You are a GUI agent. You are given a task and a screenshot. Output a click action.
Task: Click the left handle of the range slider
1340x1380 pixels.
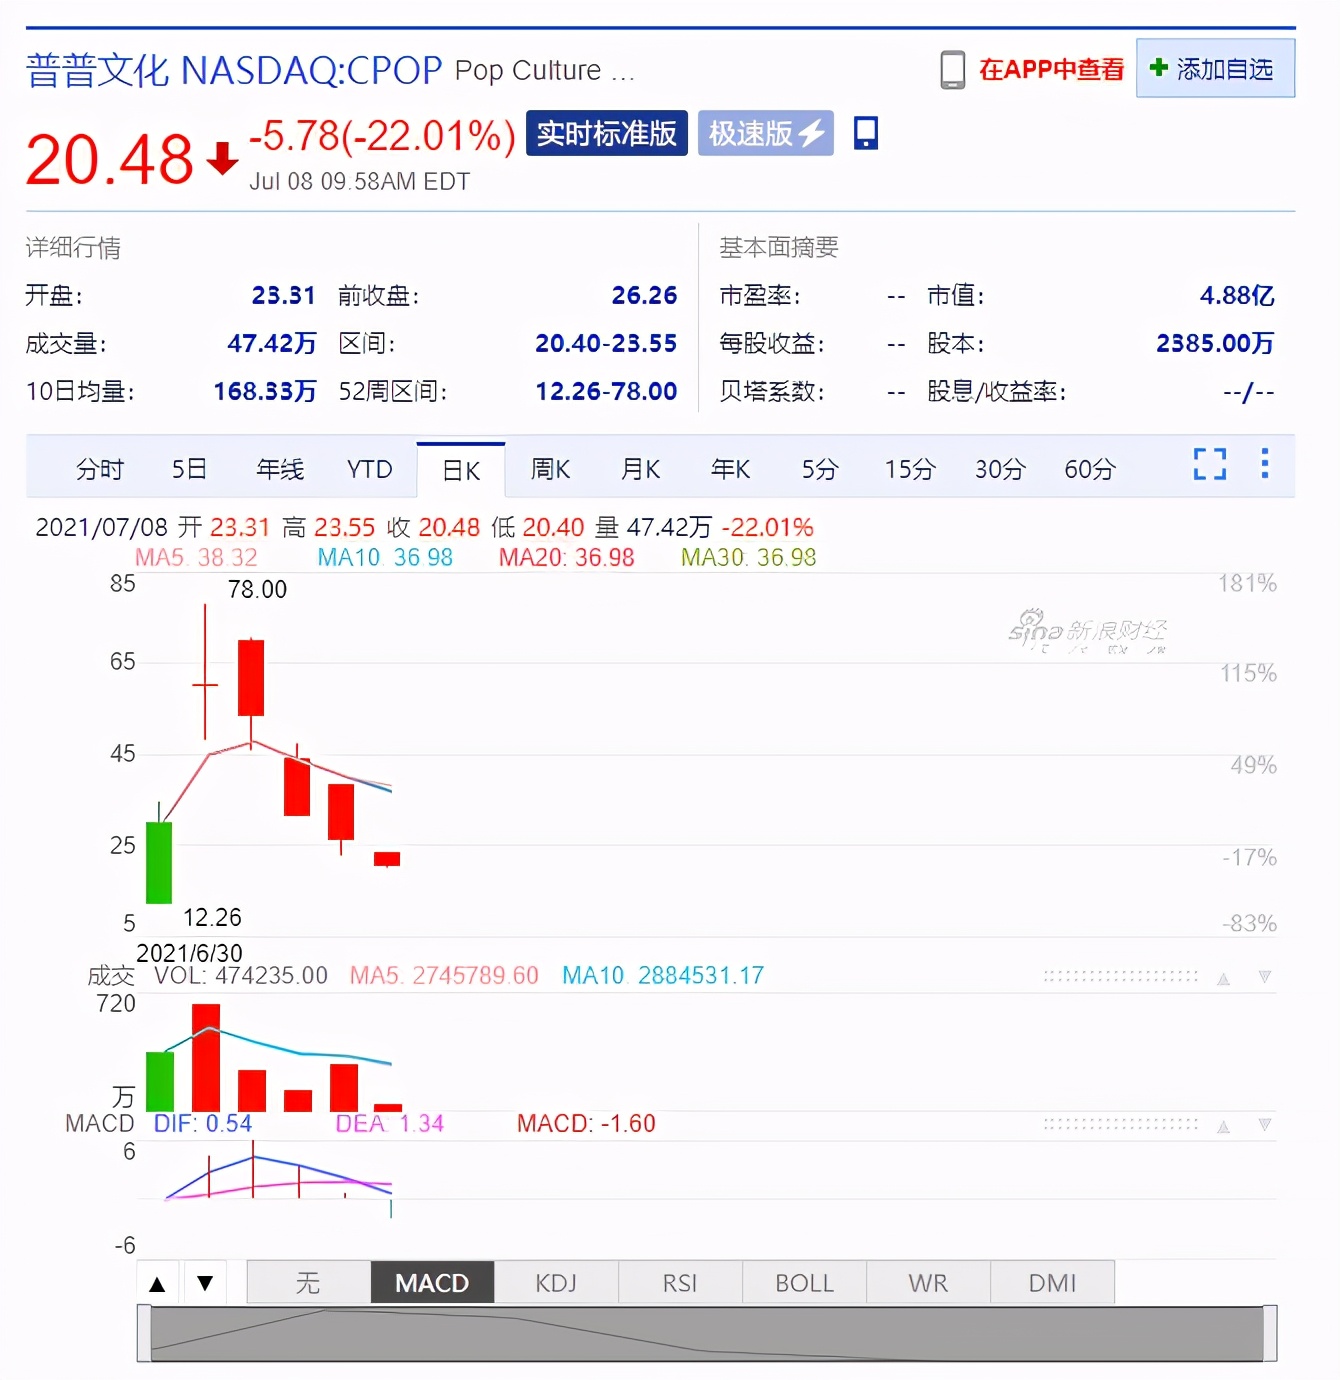[144, 1333]
